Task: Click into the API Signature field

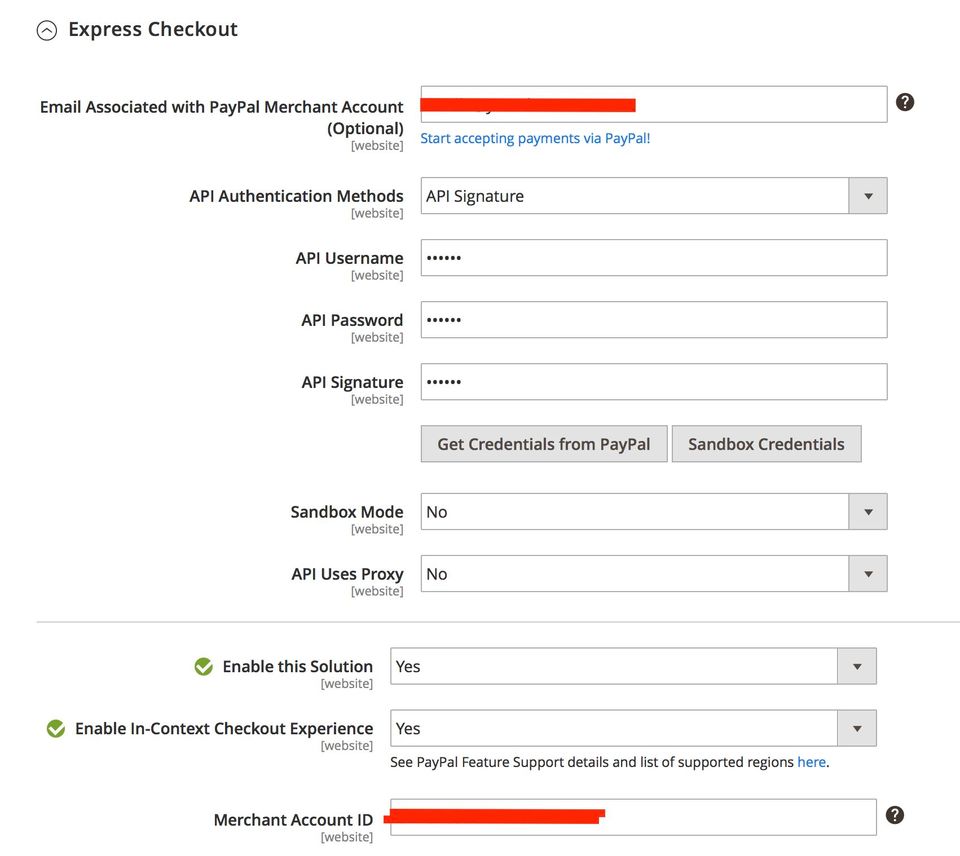Action: click(654, 382)
